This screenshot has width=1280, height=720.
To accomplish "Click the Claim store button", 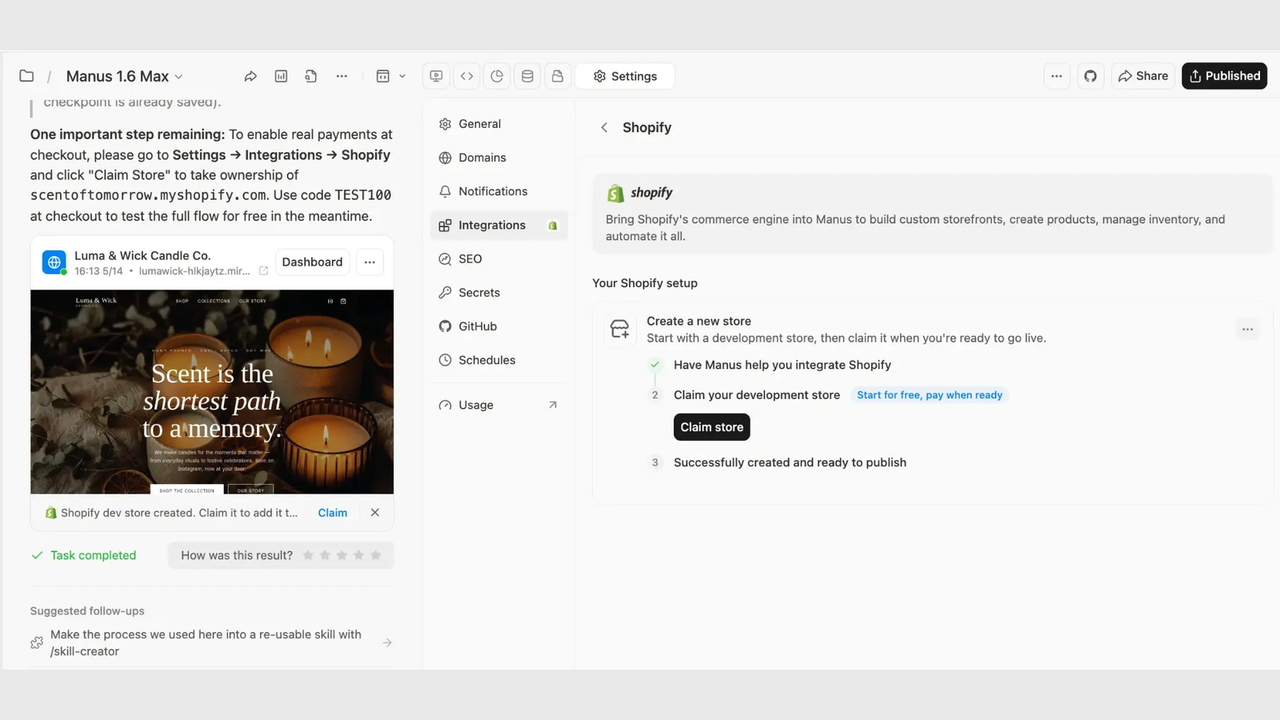I will tap(712, 427).
